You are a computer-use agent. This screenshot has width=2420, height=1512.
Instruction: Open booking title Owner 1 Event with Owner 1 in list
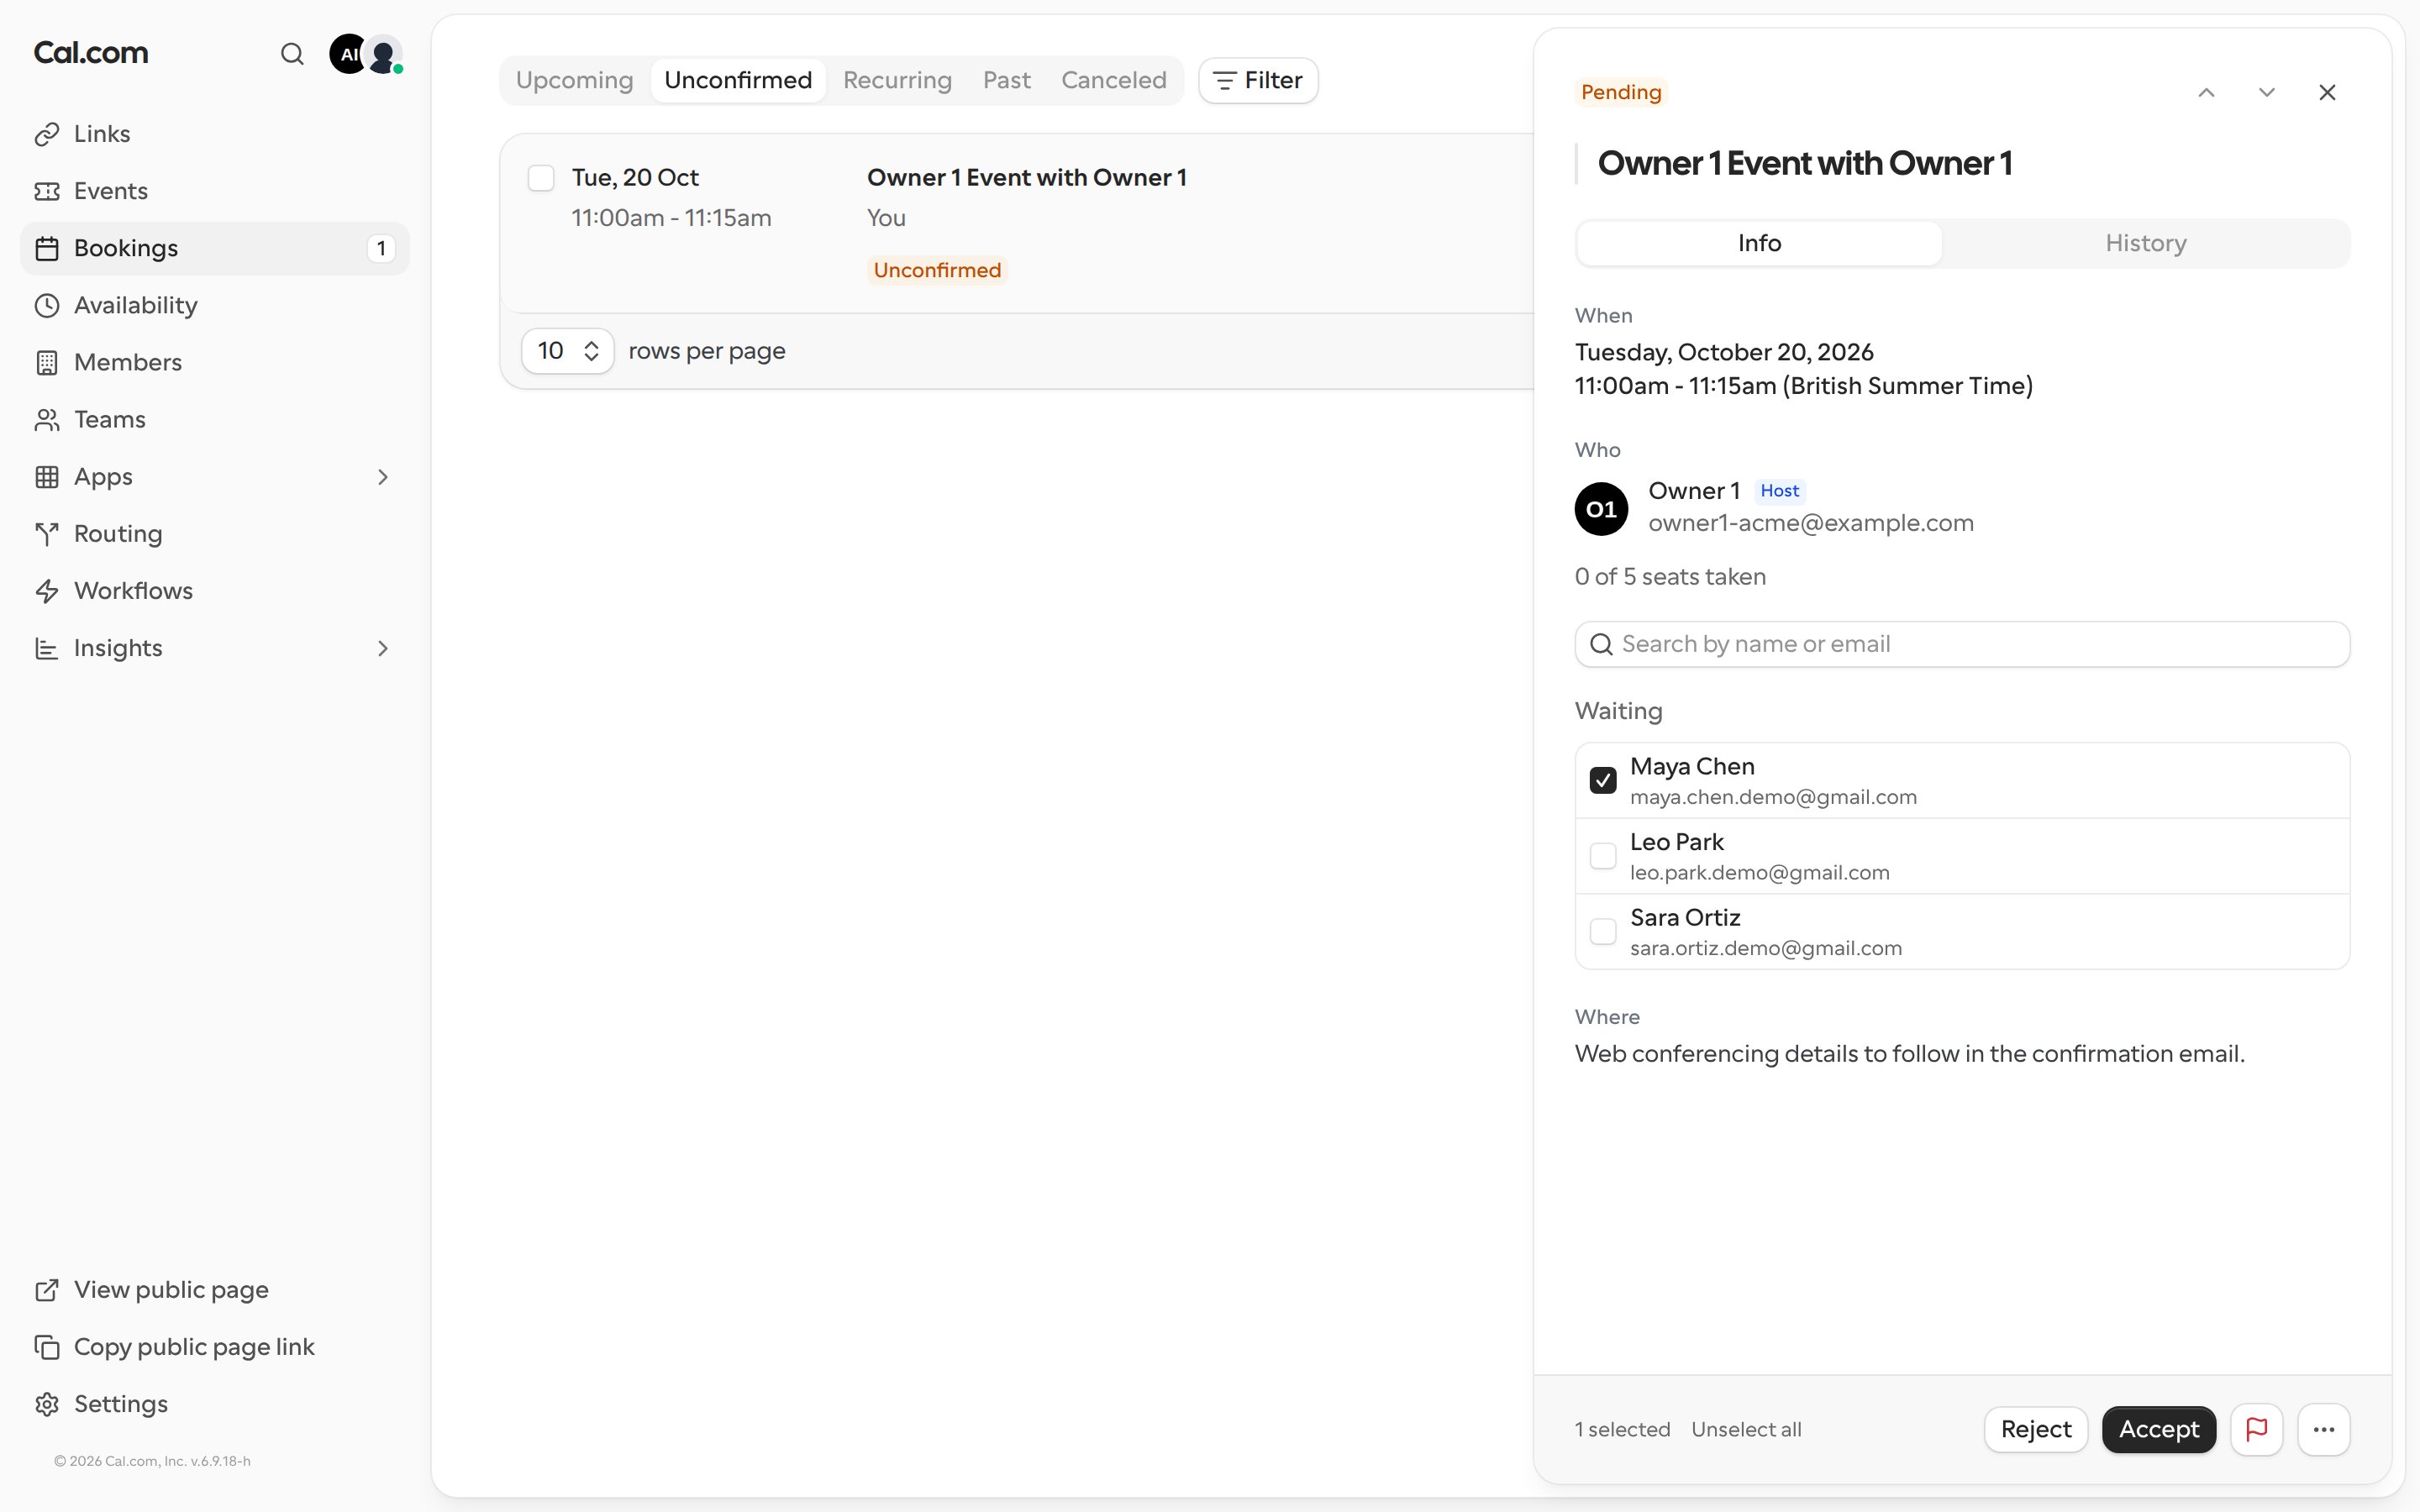click(x=1026, y=178)
